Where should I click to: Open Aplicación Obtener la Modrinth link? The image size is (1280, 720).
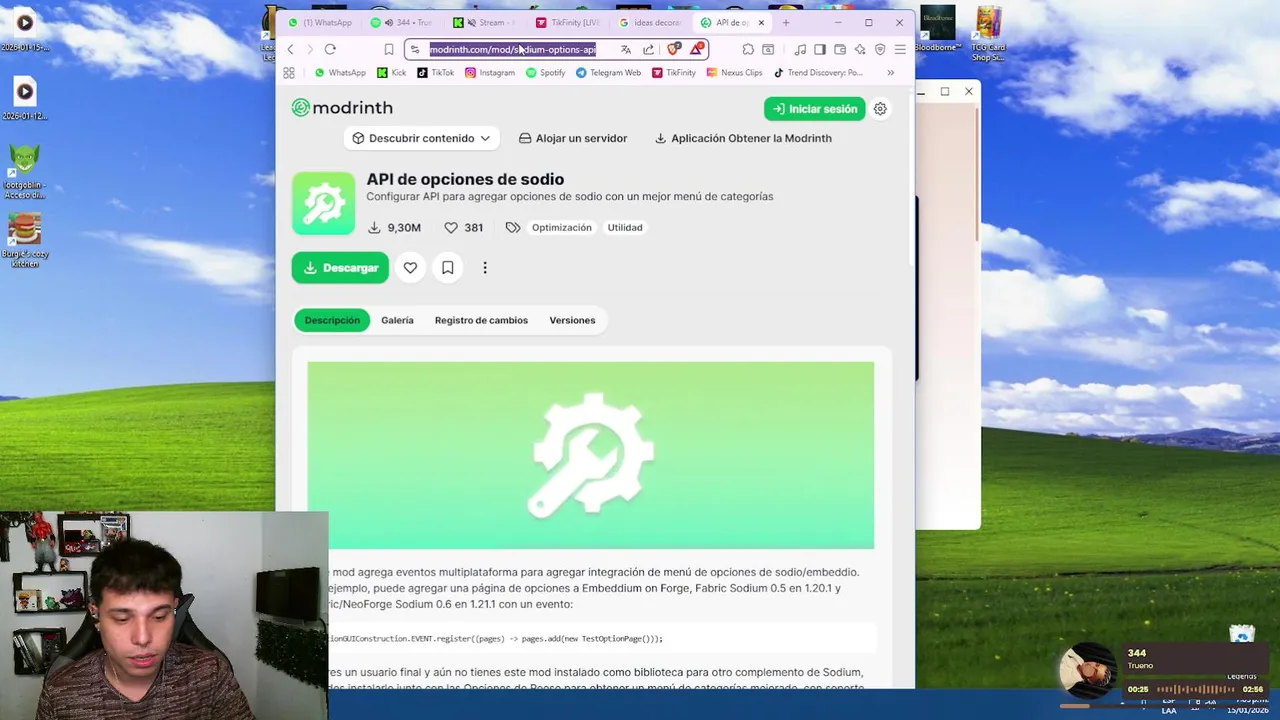[x=743, y=138]
